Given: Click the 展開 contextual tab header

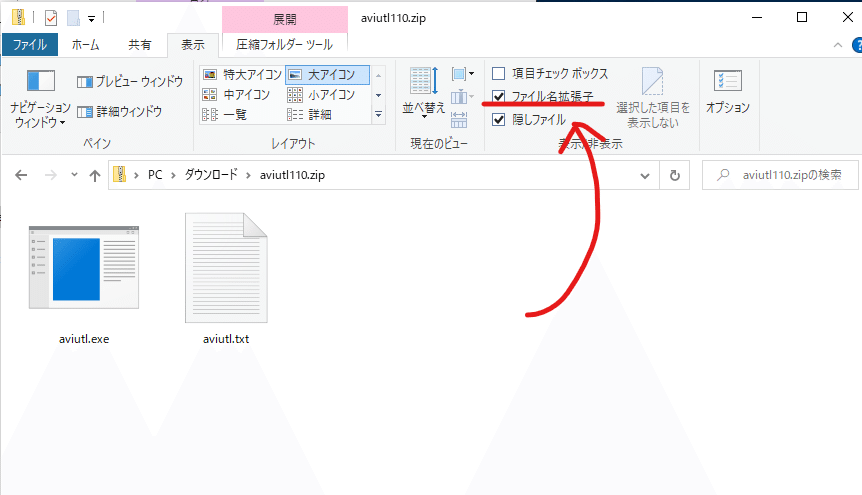Looking at the screenshot, I should pos(285,19).
